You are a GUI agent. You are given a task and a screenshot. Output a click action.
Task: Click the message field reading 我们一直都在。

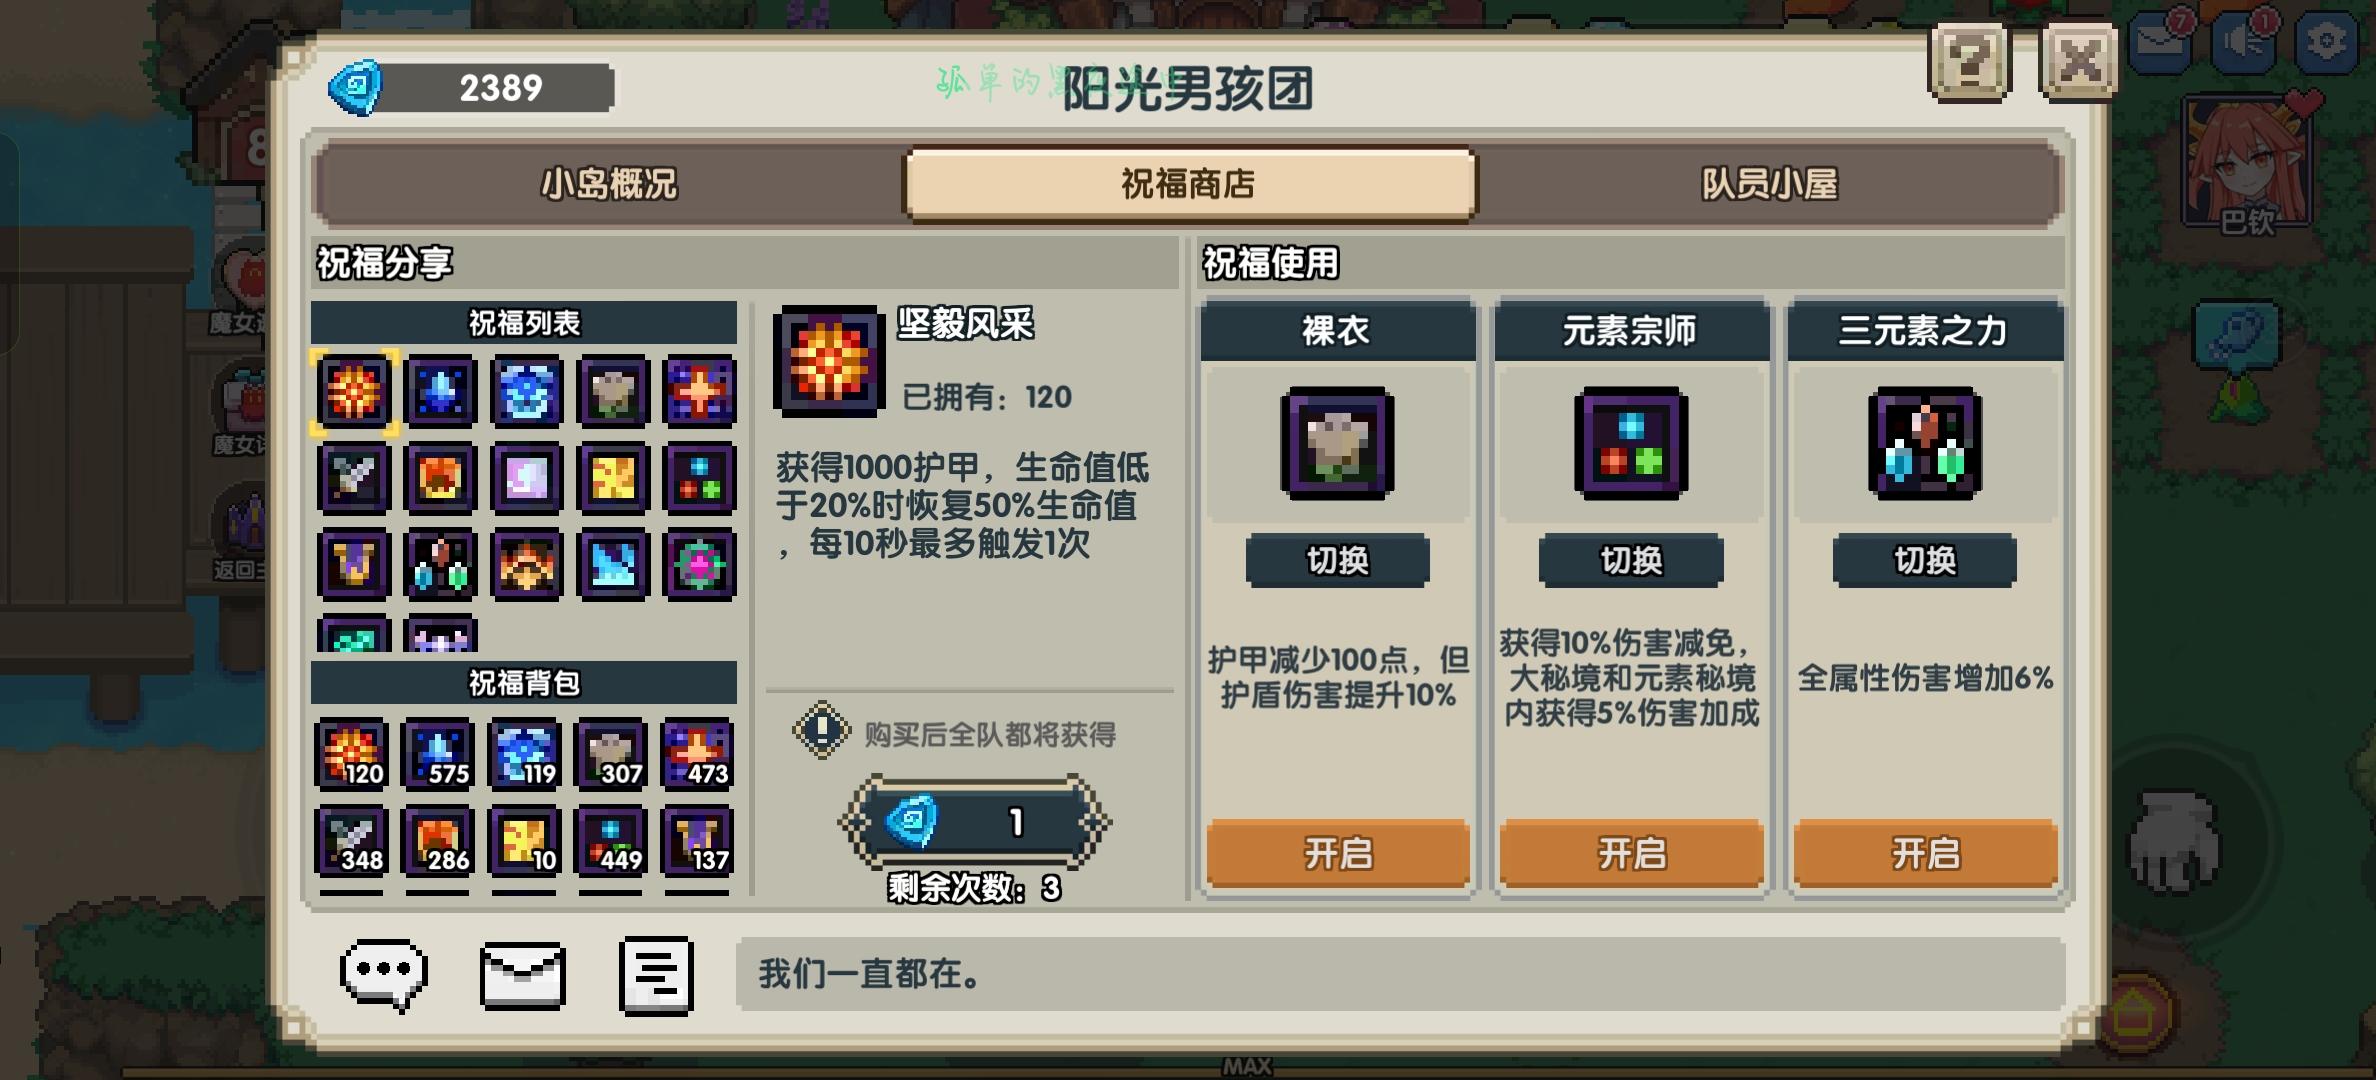pos(1400,973)
